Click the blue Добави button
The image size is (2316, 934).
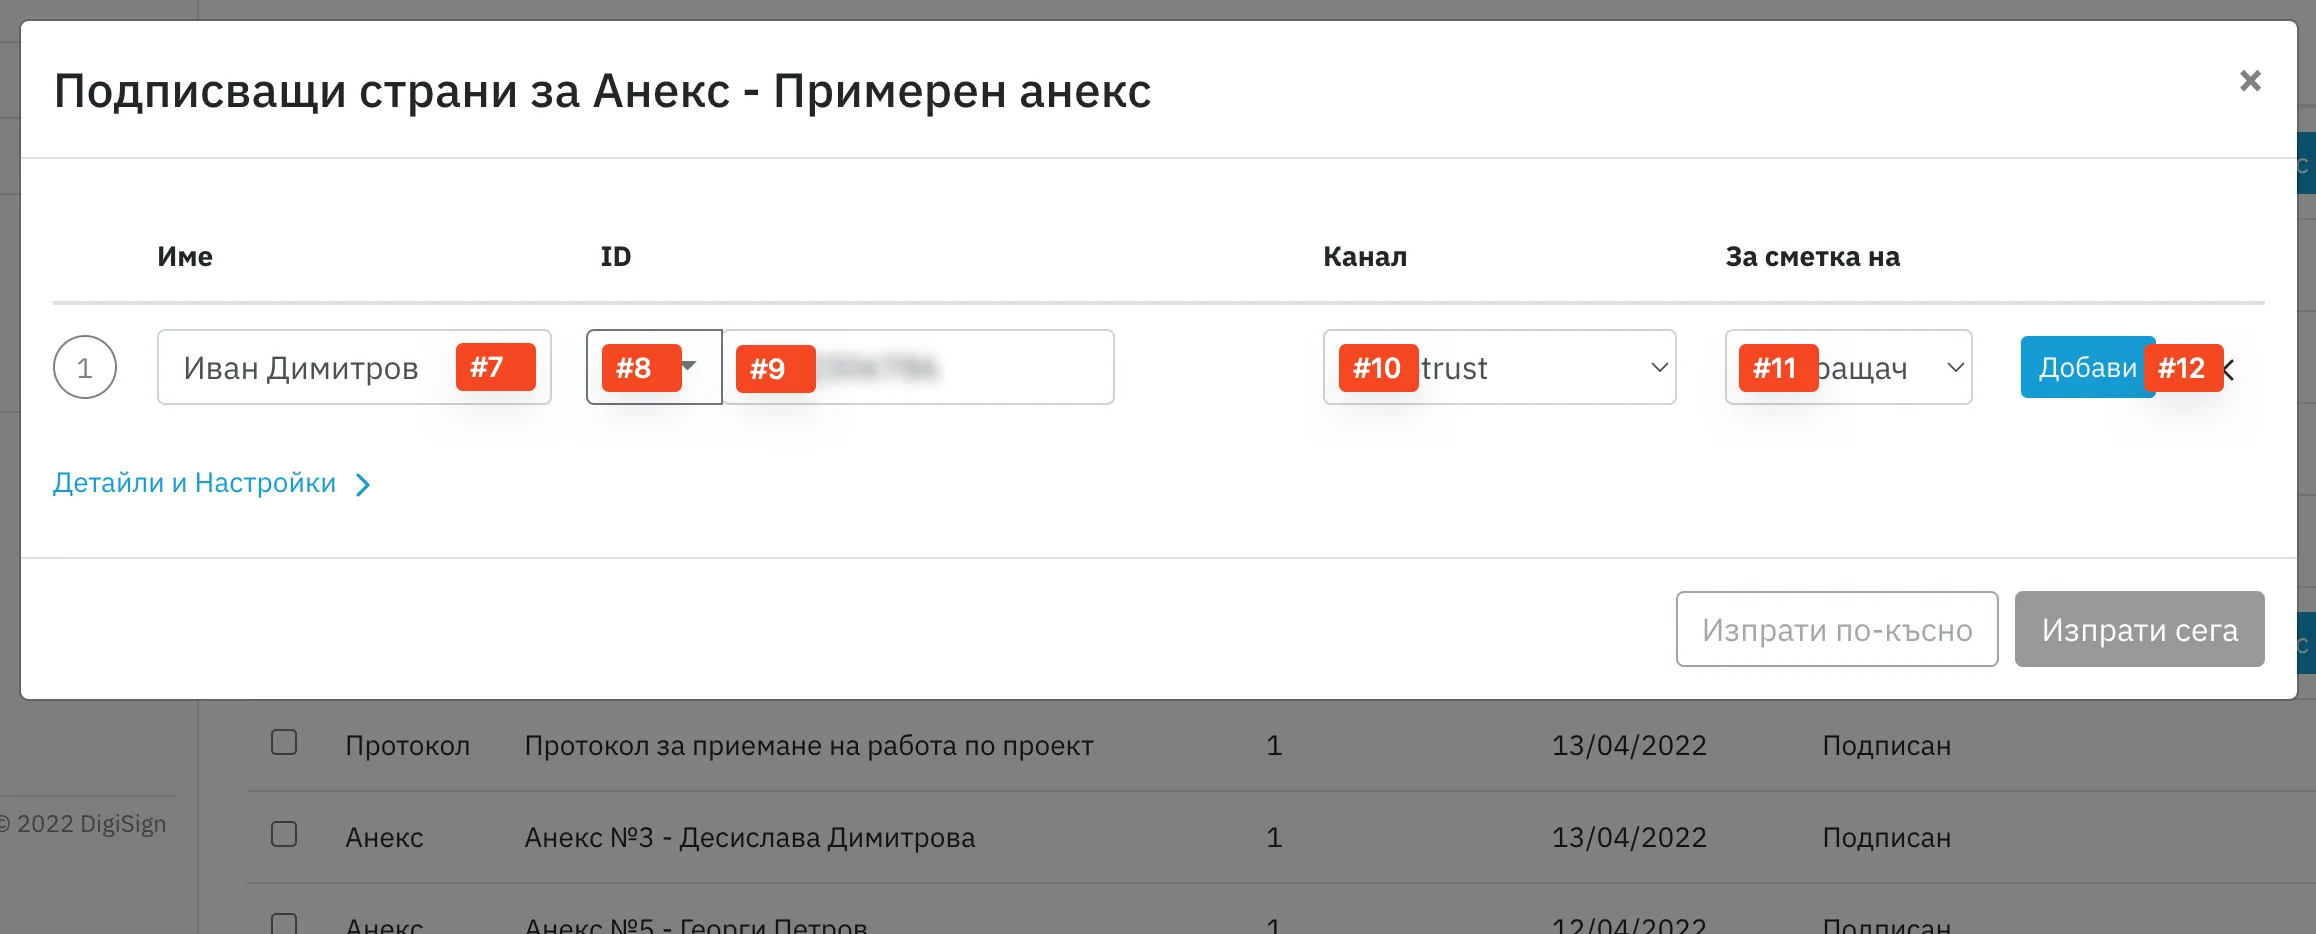(x=2088, y=367)
